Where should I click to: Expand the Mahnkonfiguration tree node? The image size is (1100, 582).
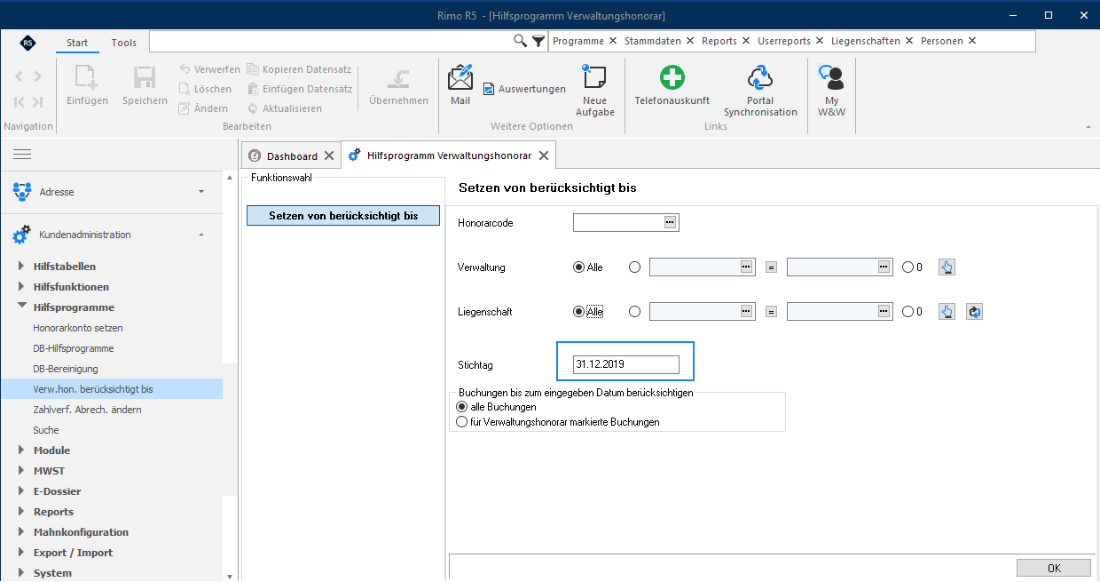(21, 532)
